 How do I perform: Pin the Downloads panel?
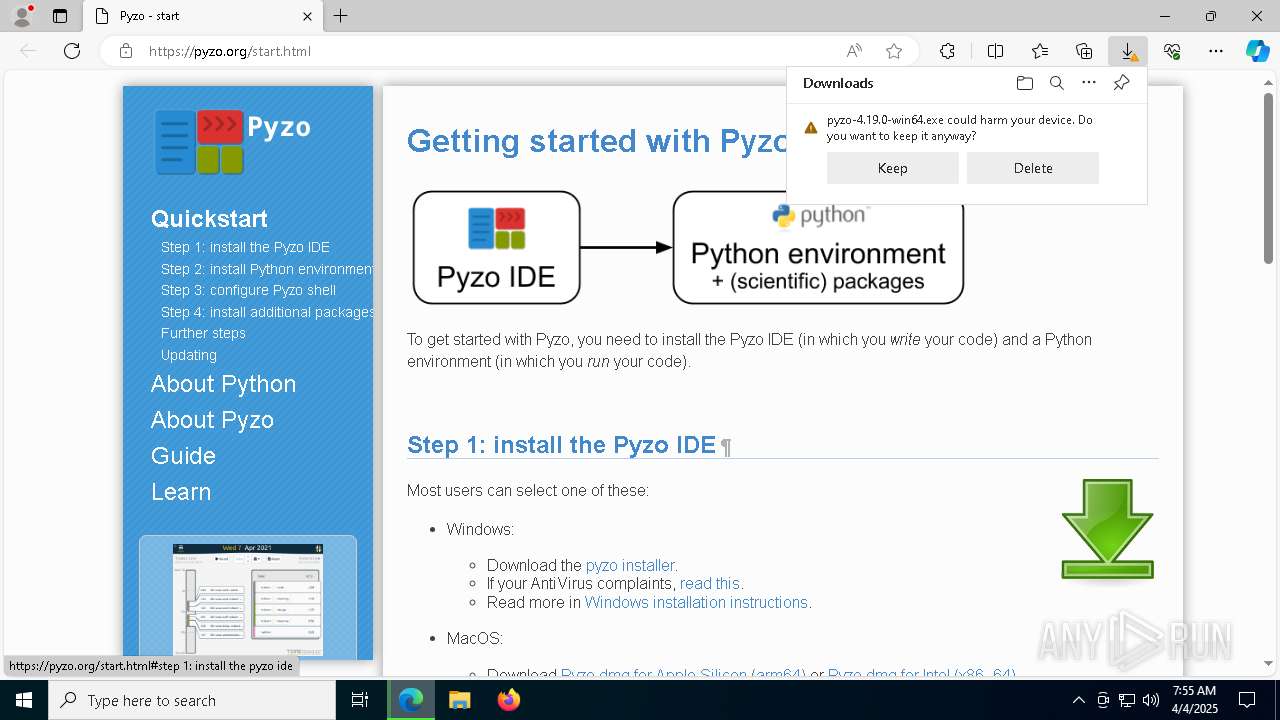click(x=1121, y=83)
